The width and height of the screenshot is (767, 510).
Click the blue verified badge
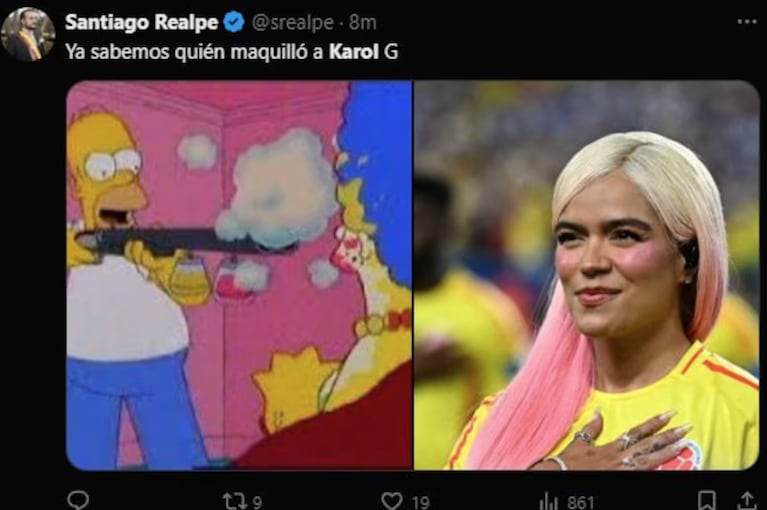click(232, 22)
